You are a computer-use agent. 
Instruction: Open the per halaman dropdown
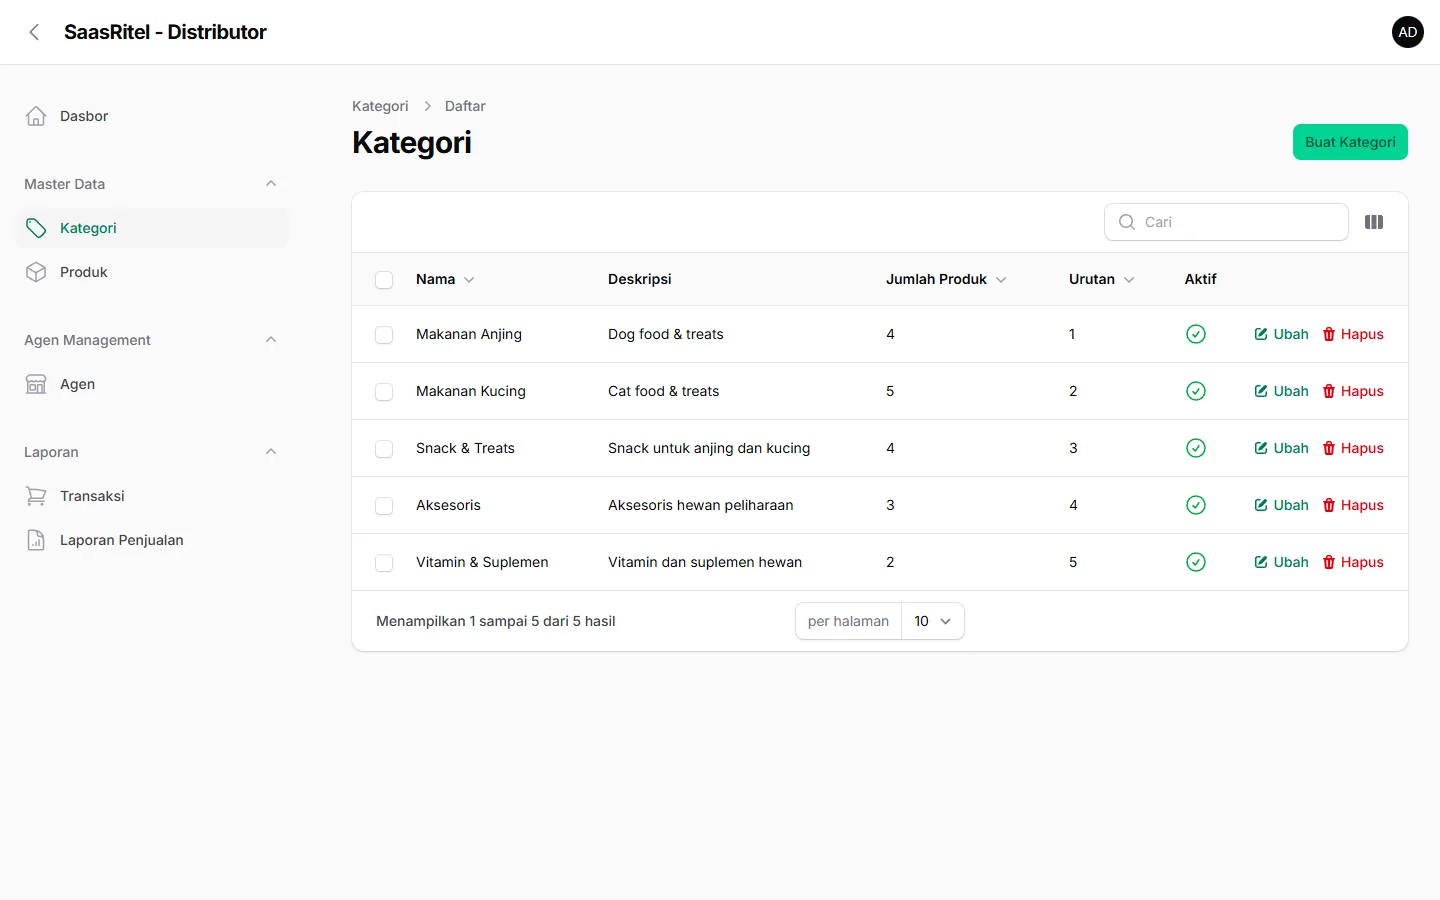933,621
